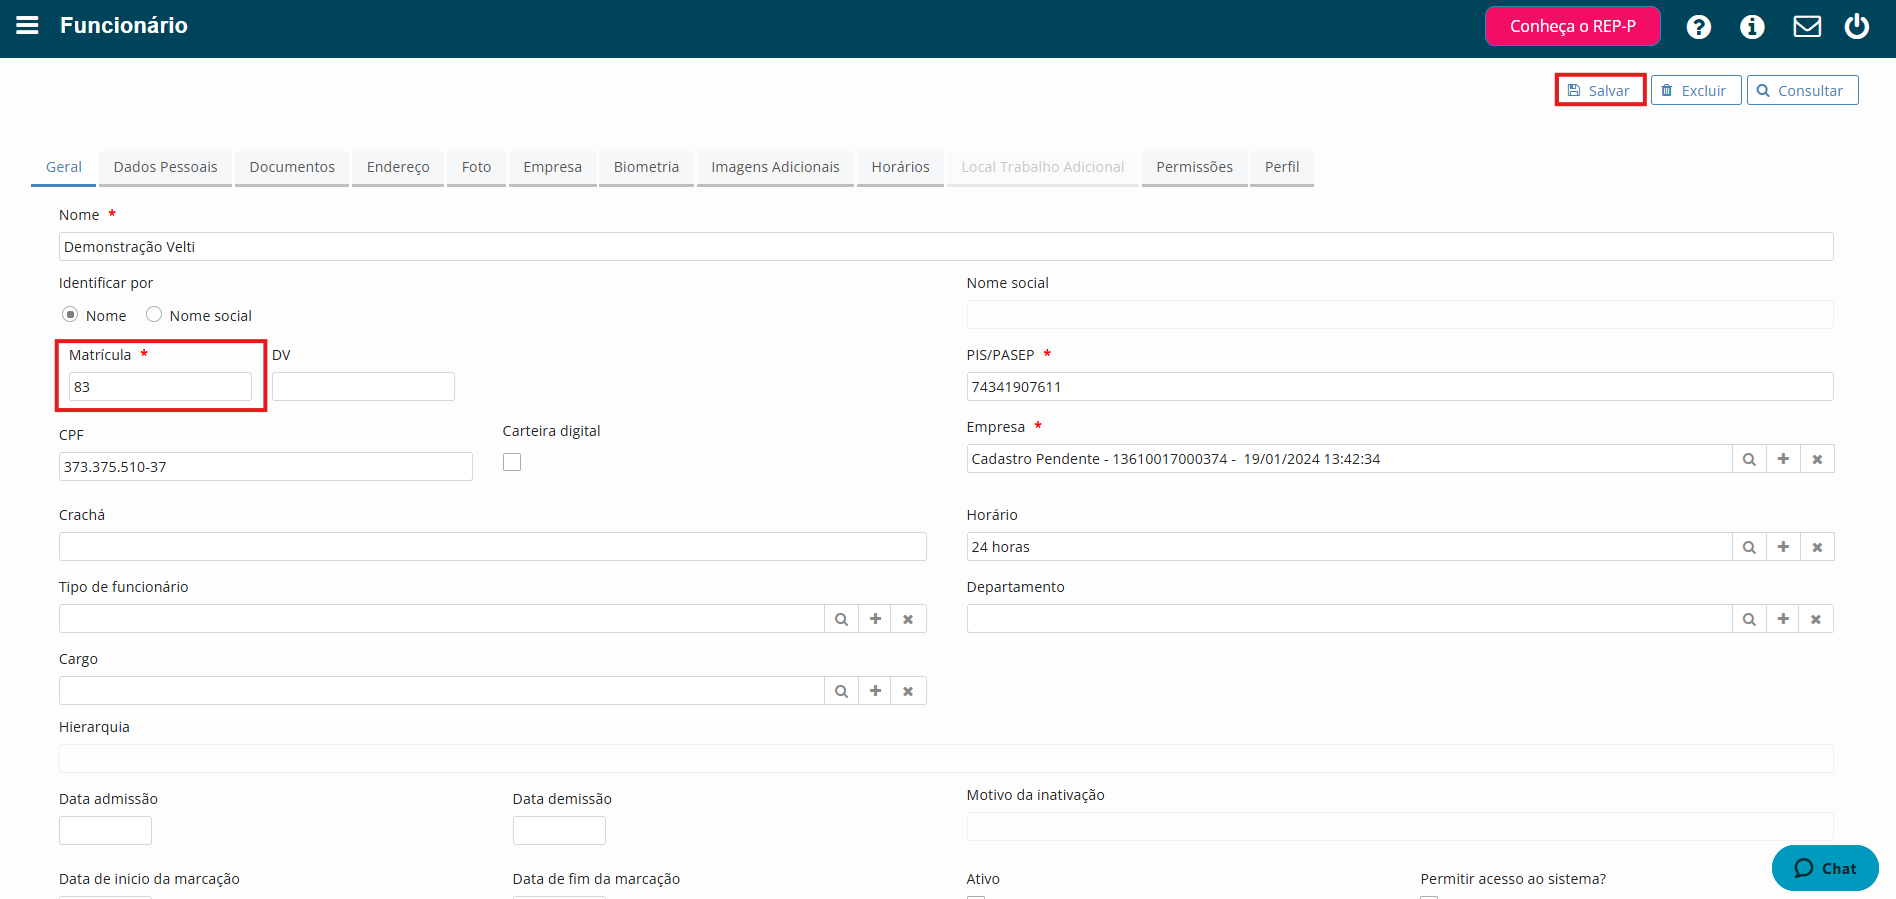Add new Departamento with plus icon
This screenshot has width=1896, height=899.
pyautogui.click(x=1783, y=619)
